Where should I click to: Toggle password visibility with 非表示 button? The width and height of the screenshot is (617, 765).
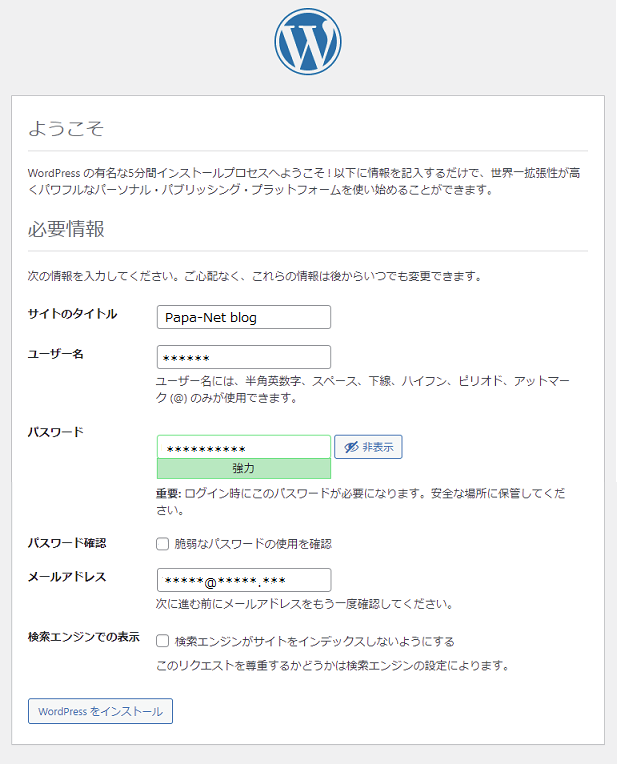pyautogui.click(x=368, y=447)
